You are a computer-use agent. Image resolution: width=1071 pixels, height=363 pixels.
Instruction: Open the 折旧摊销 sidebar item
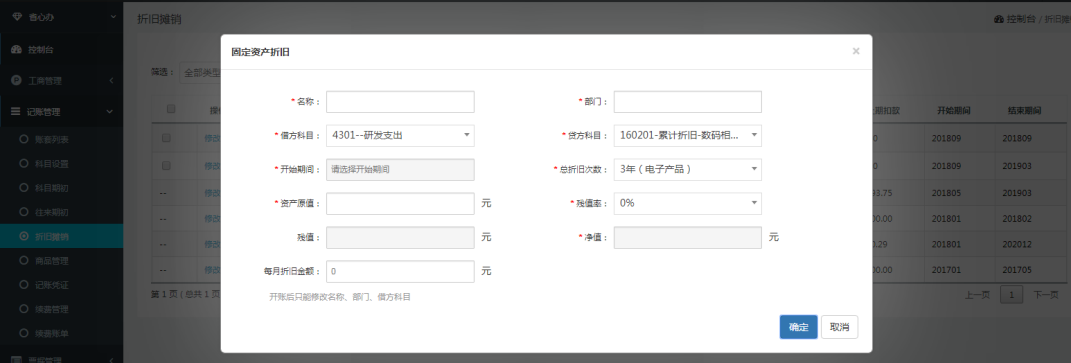(x=61, y=237)
